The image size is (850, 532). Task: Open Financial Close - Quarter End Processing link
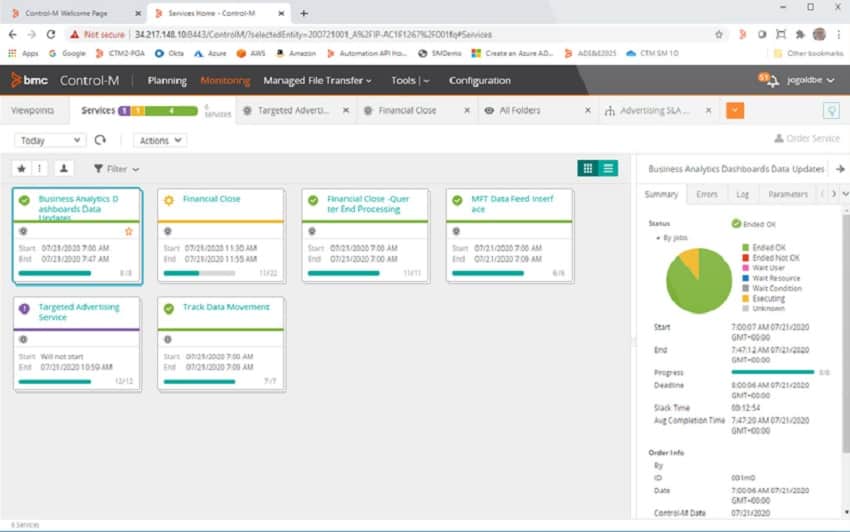pyautogui.click(x=368, y=204)
